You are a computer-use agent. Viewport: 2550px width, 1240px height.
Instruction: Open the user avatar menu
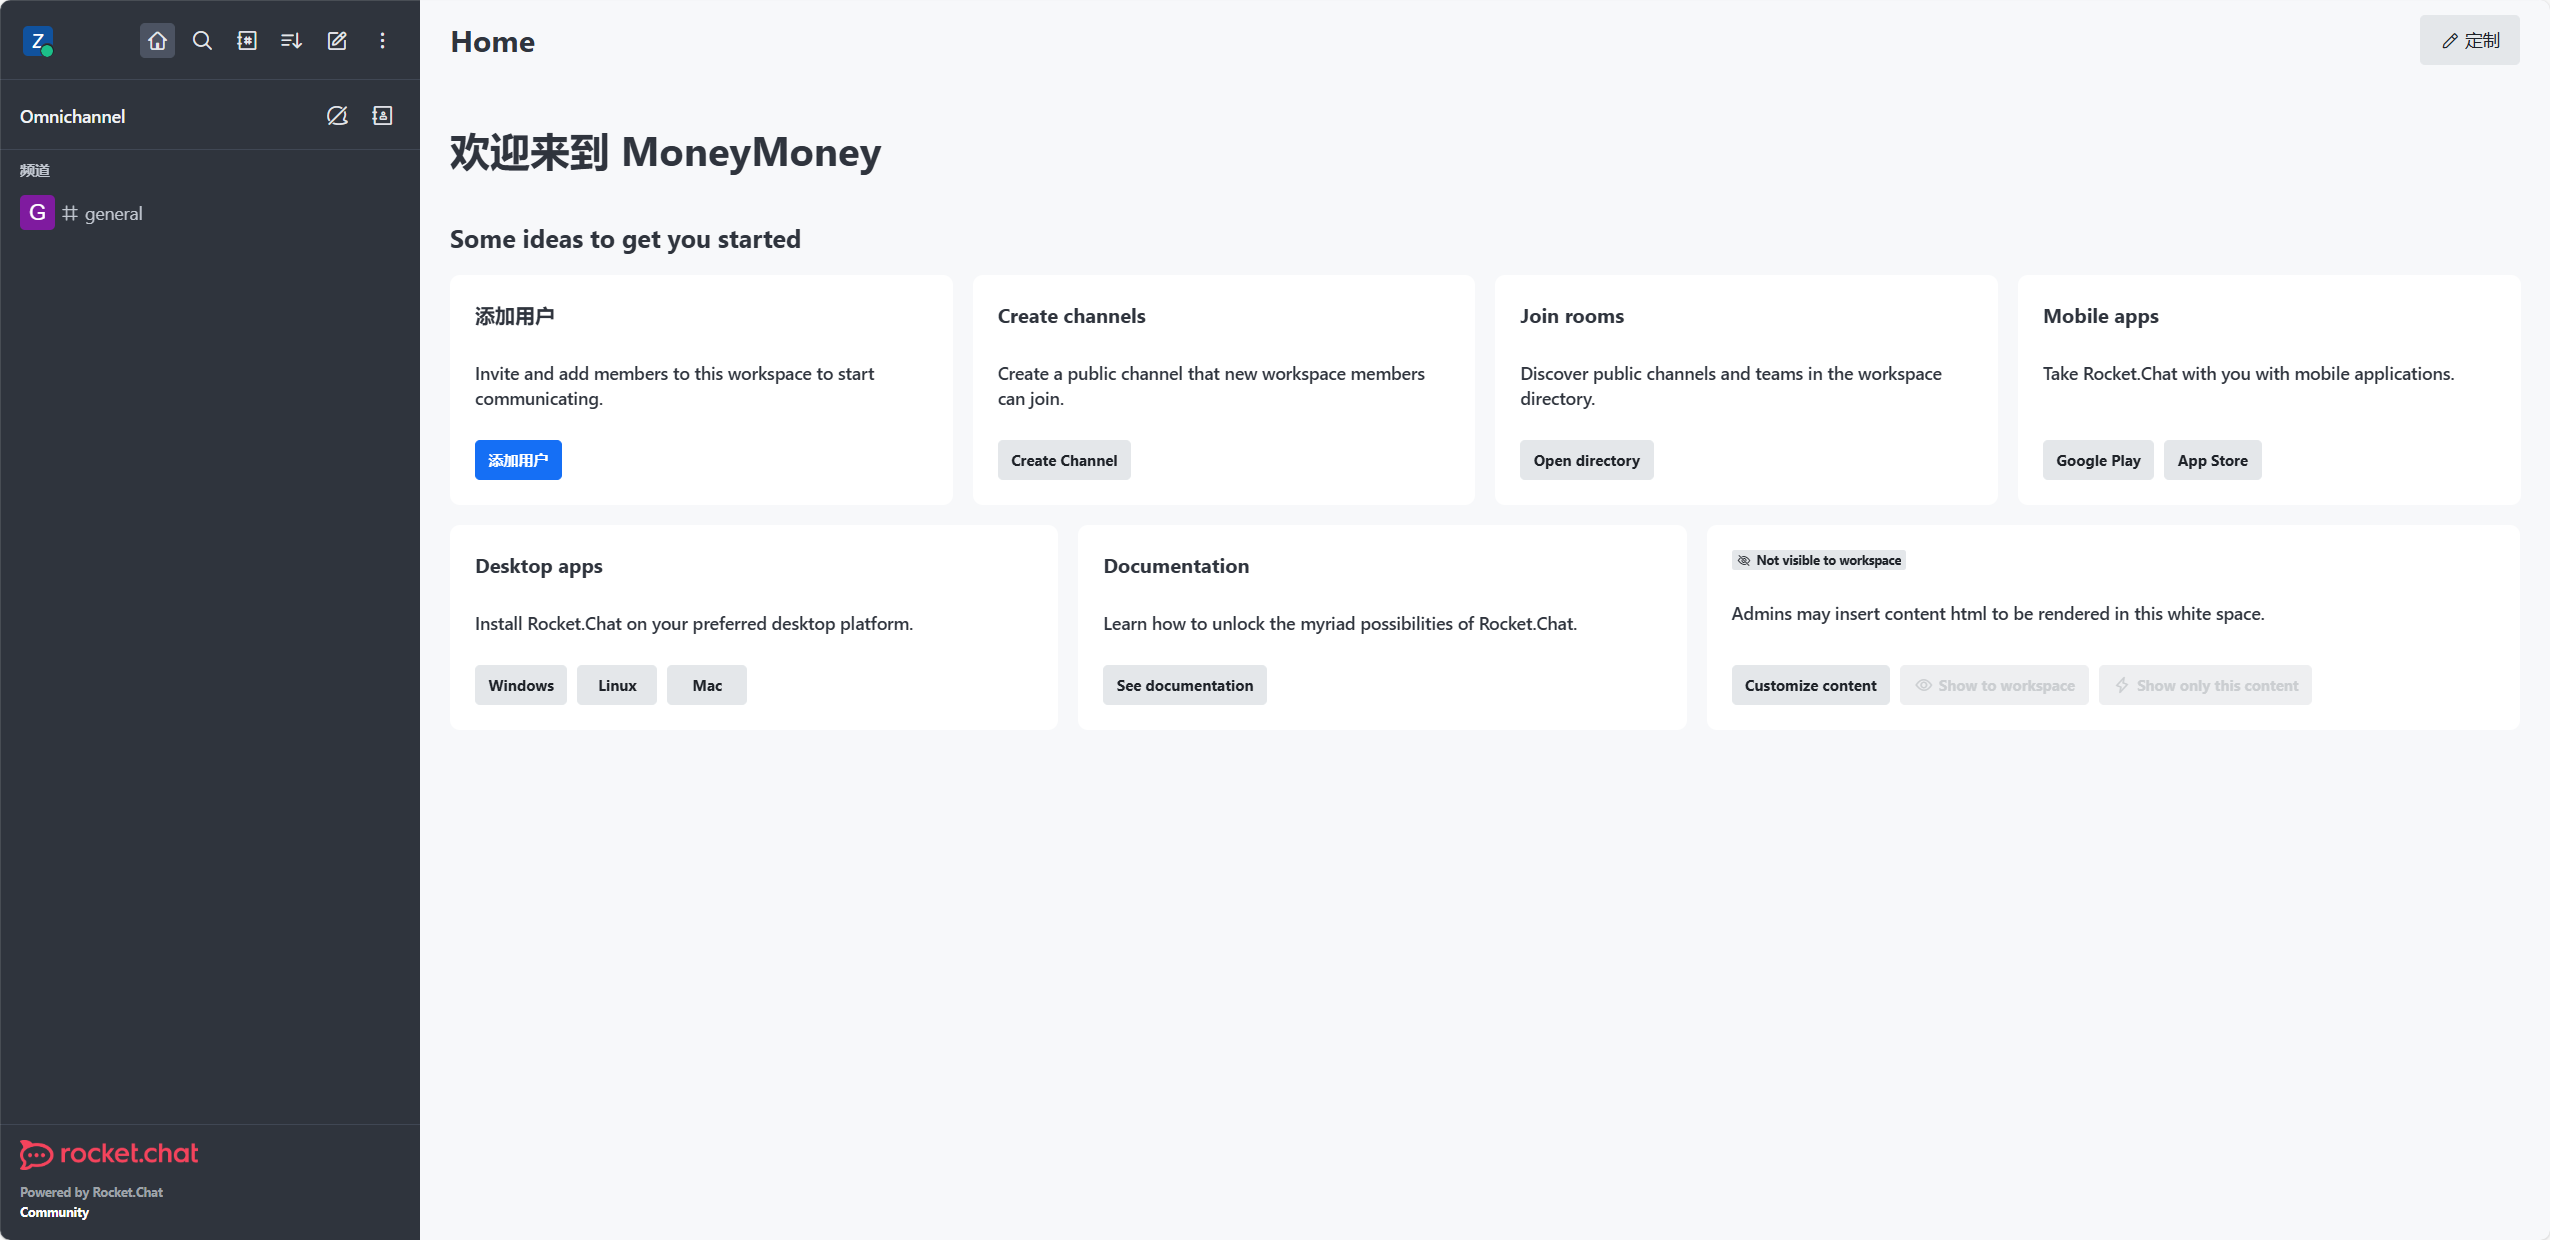click(x=37, y=41)
